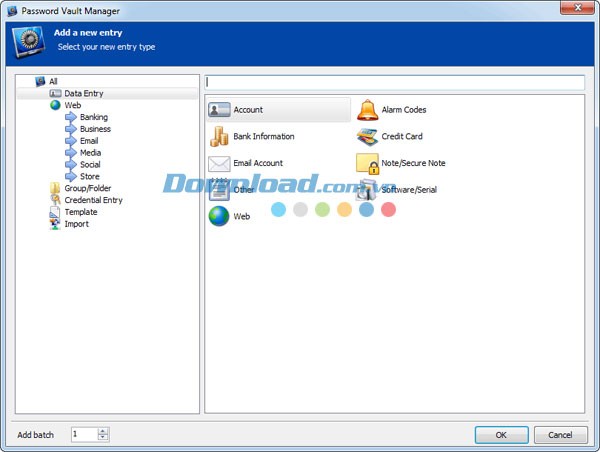Select Template label in tree
600x452 pixels.
pyautogui.click(x=81, y=212)
